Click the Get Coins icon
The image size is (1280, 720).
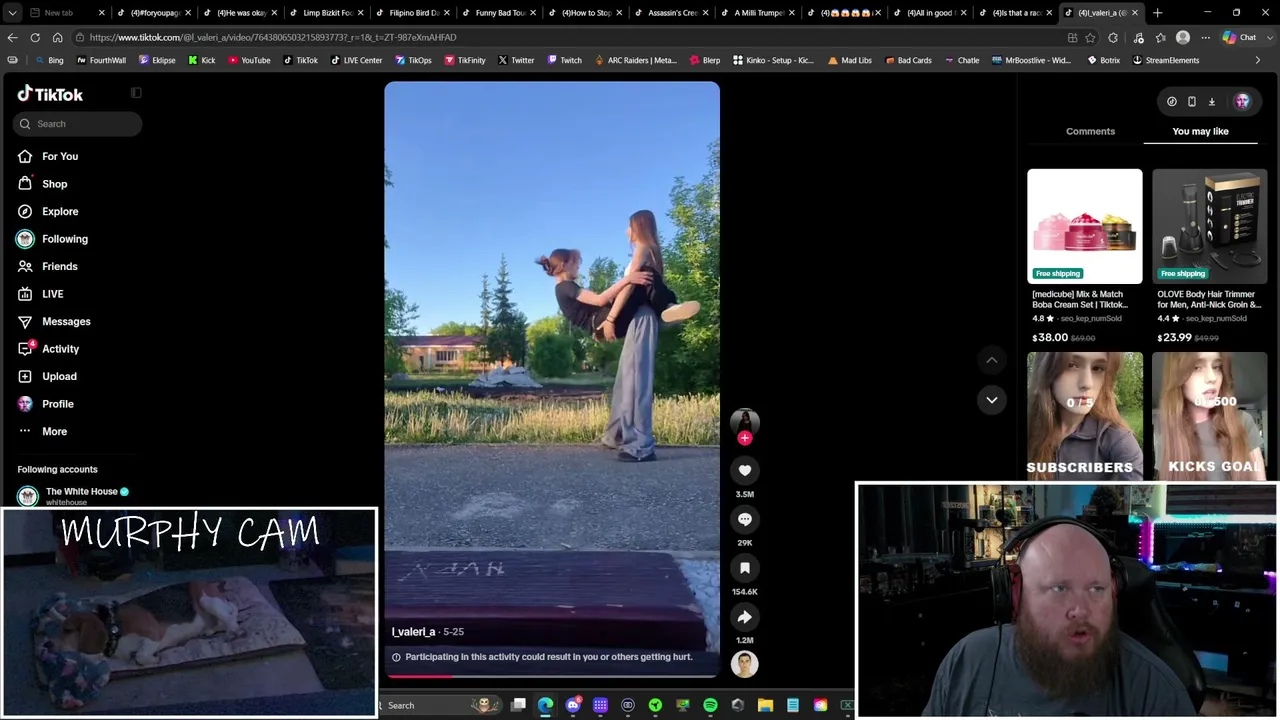(1172, 101)
